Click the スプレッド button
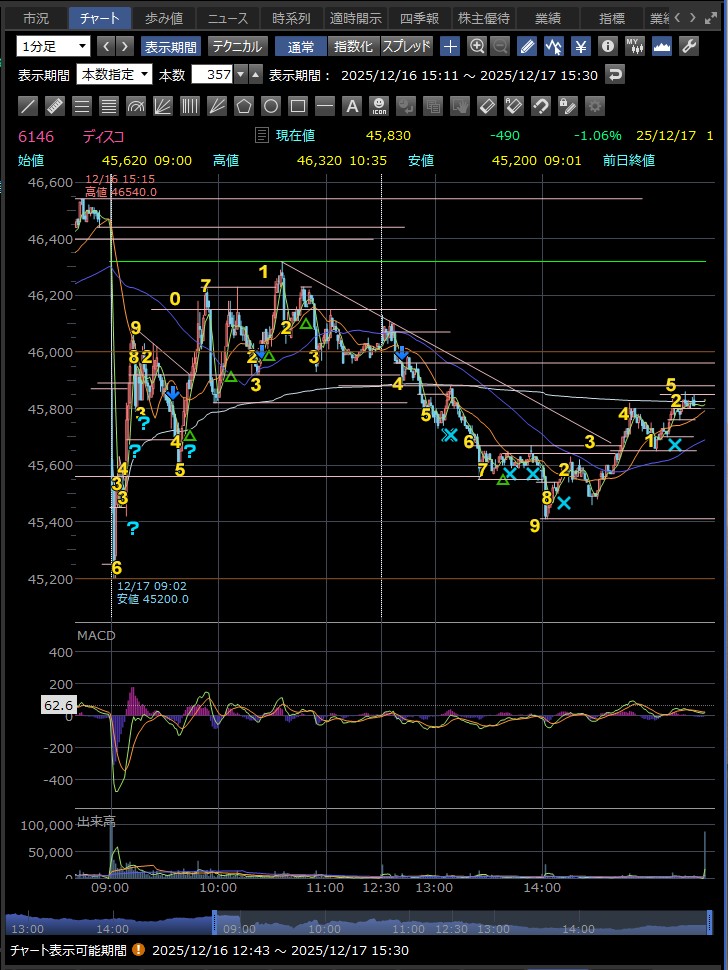Screen dimensions: 728x970 (406, 46)
